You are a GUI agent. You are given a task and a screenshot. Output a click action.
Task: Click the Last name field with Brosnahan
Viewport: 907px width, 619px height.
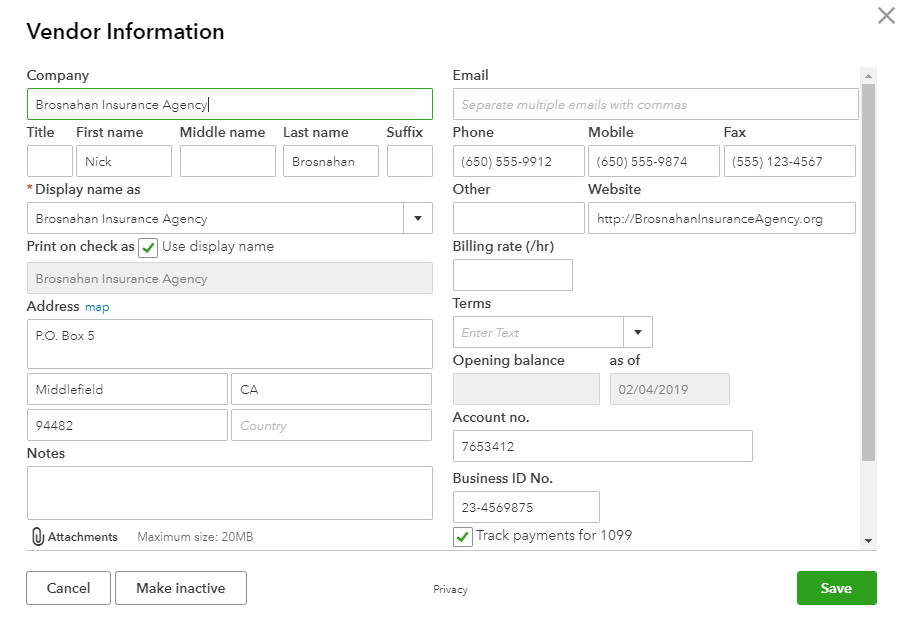331,161
